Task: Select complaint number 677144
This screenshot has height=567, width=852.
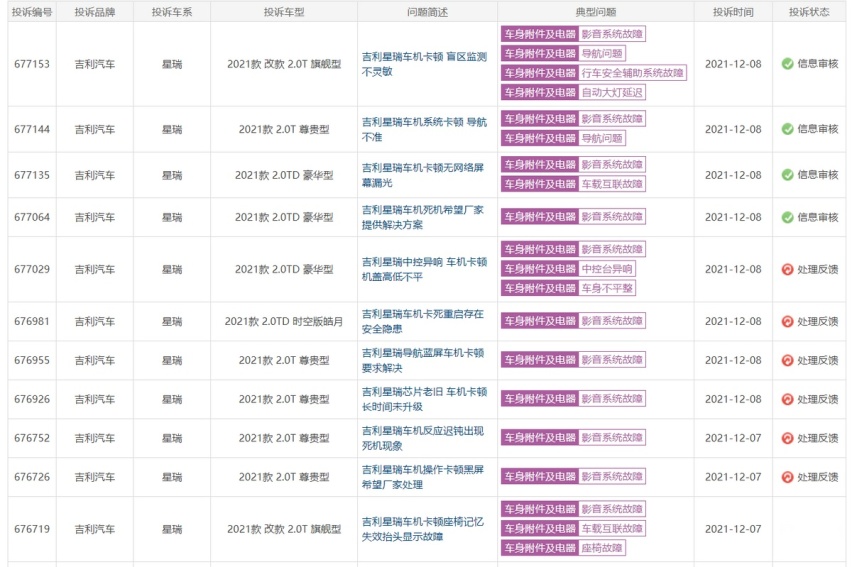Action: (x=32, y=129)
